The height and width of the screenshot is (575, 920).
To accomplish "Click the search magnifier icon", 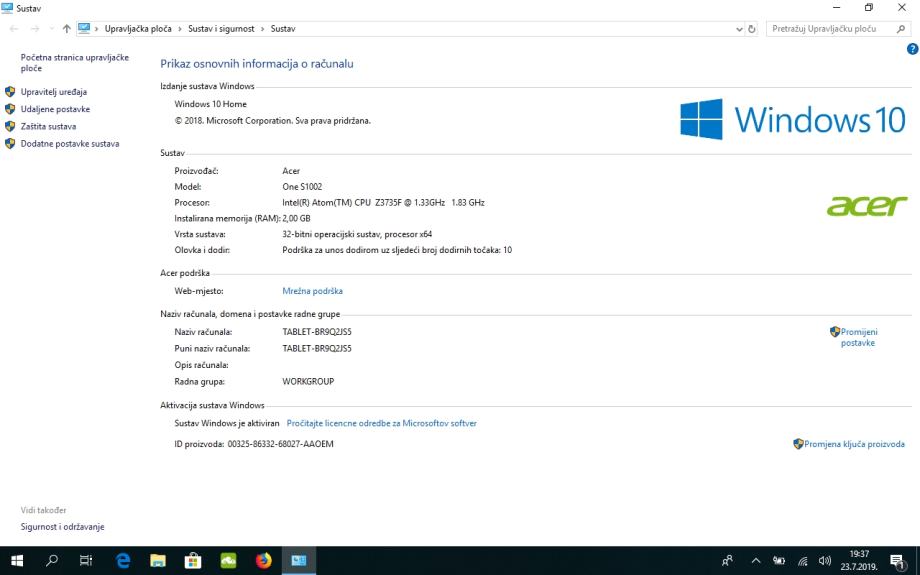I will tap(901, 29).
